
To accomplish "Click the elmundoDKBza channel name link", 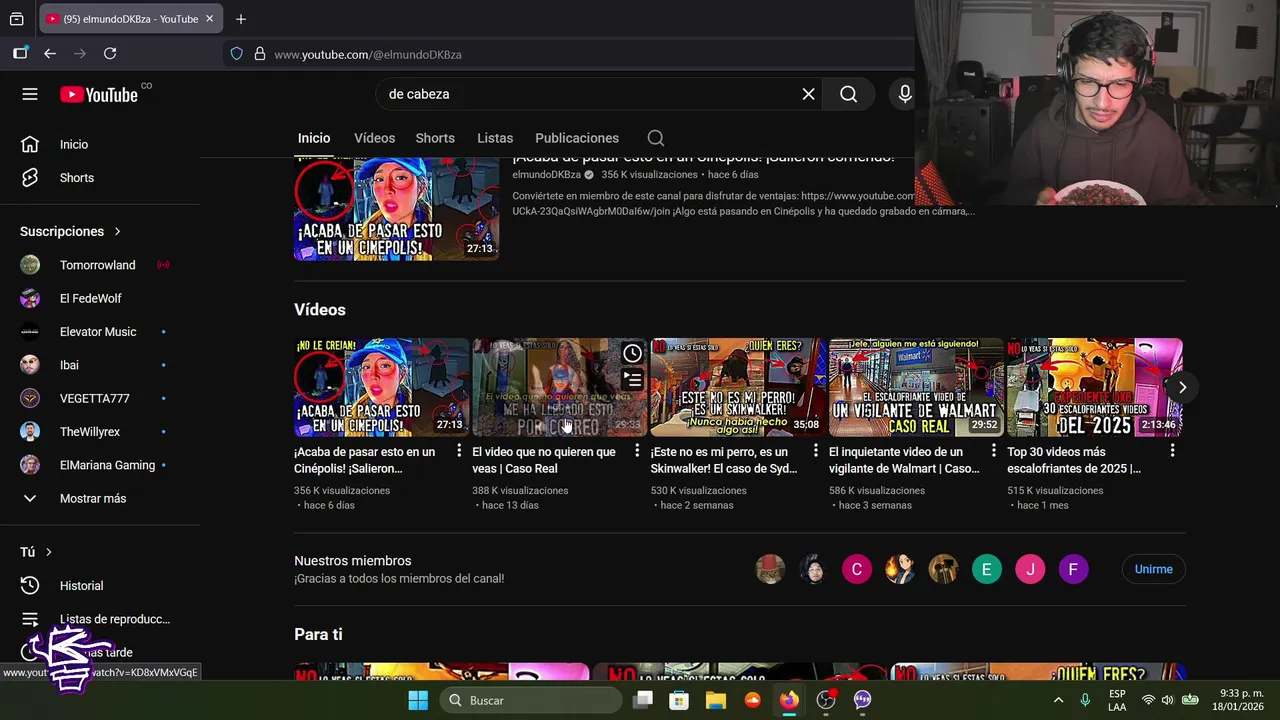I will coord(546,175).
